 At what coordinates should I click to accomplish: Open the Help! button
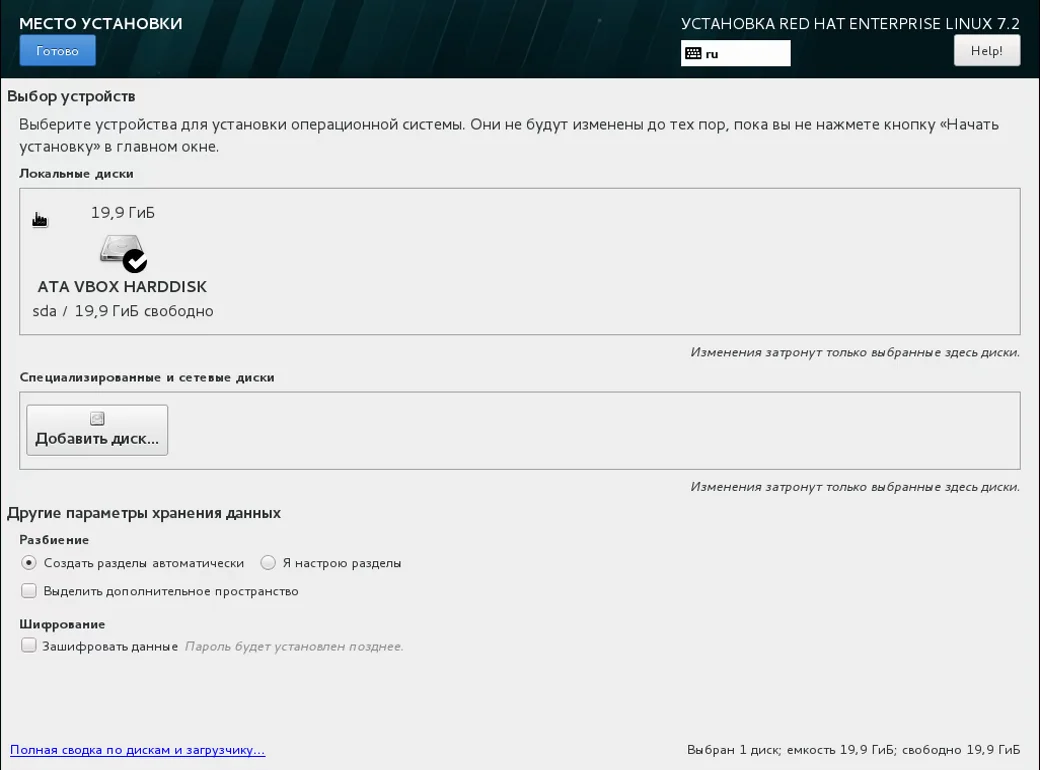pos(986,50)
